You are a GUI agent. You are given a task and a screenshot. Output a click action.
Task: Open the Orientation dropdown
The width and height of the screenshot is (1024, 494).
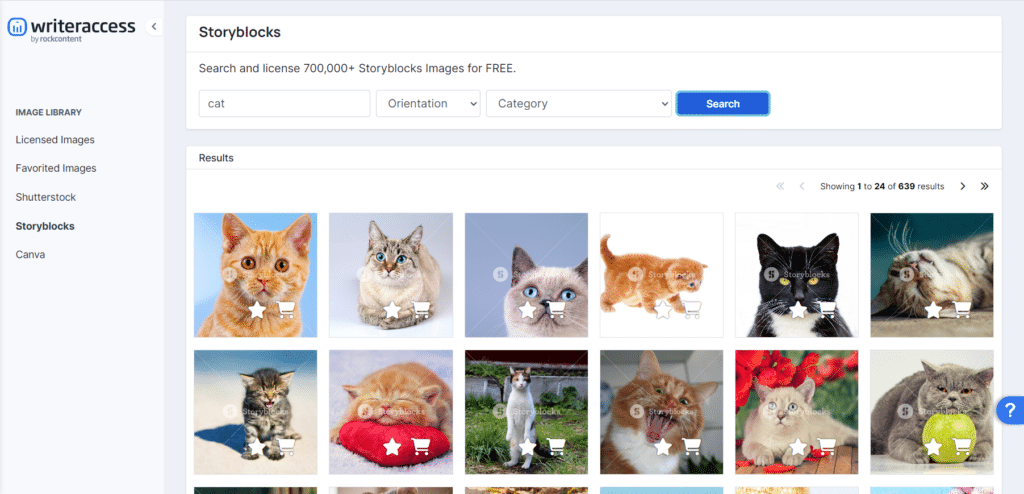428,103
